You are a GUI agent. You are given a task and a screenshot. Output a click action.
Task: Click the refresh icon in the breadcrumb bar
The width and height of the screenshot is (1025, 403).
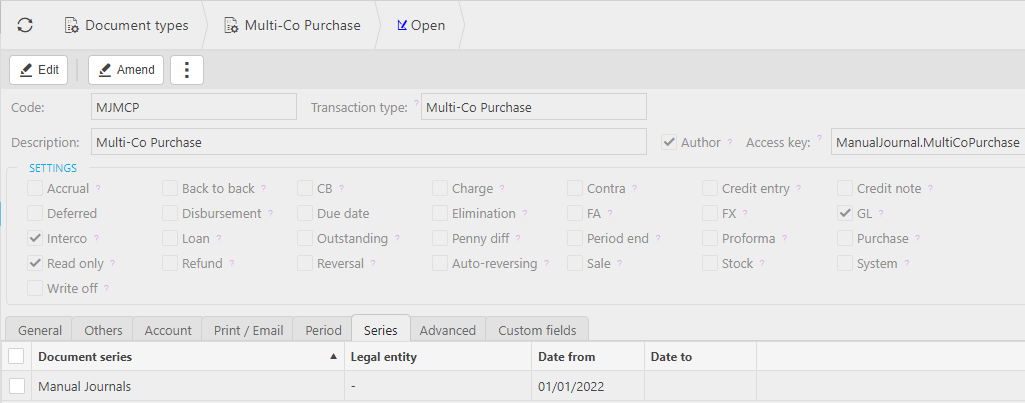pyautogui.click(x=25, y=25)
